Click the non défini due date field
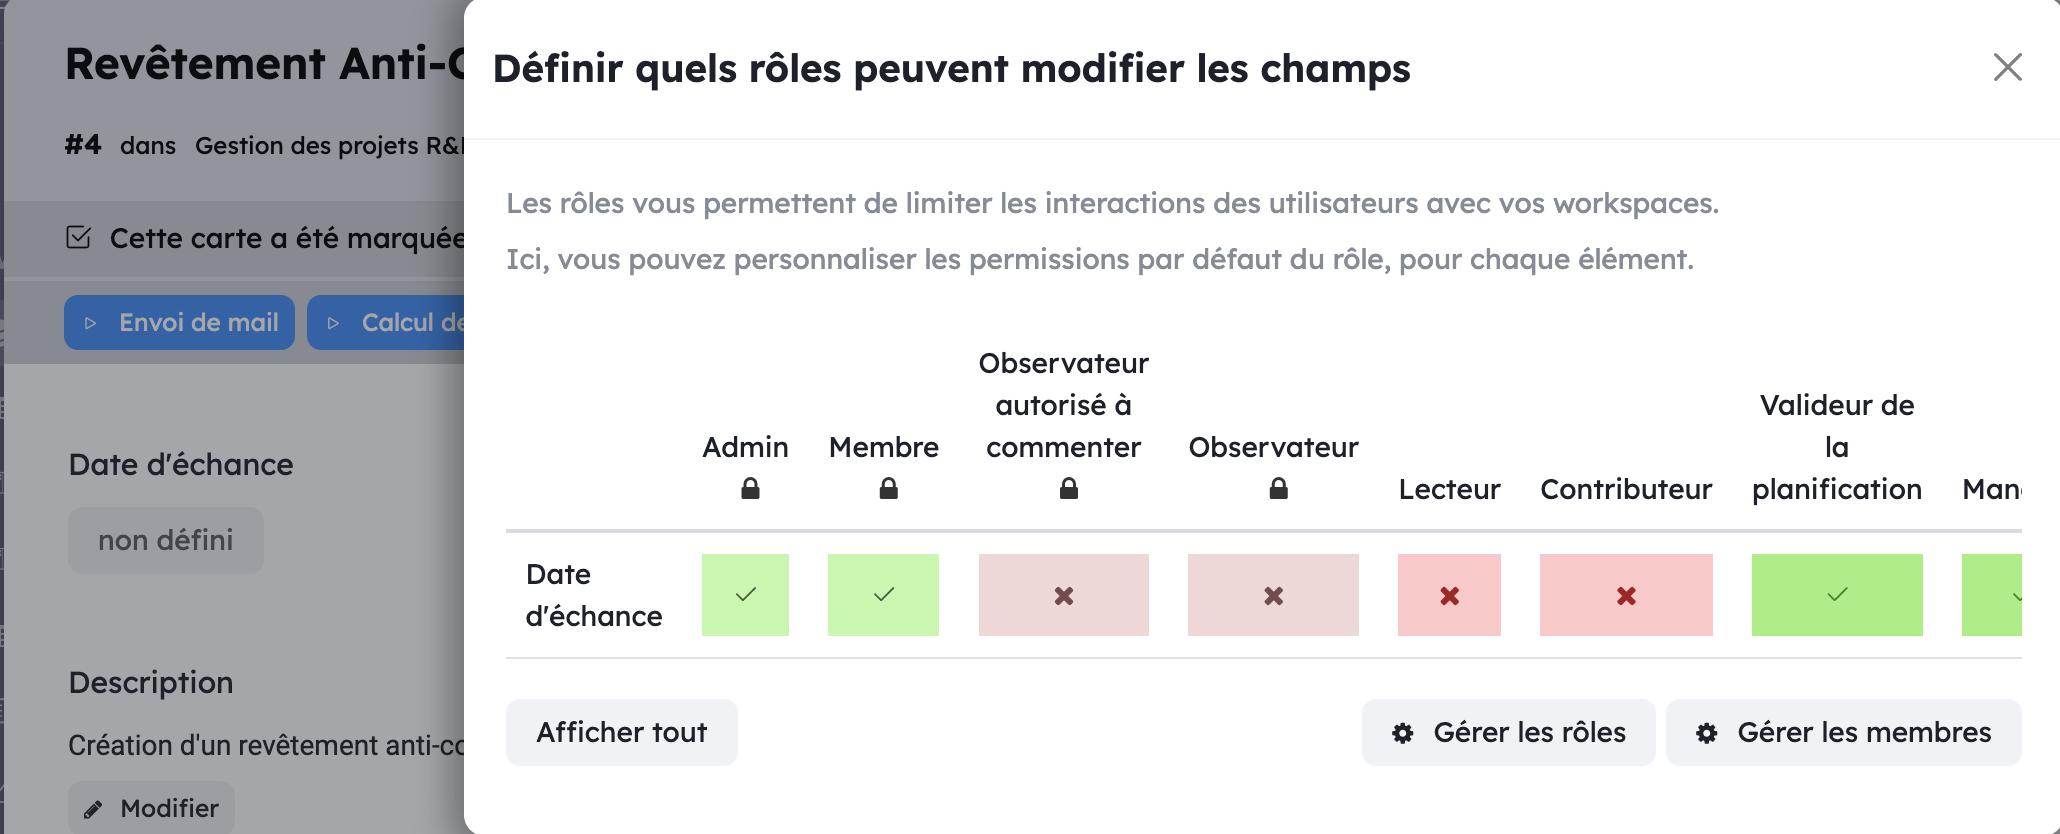The image size is (2060, 834). [x=166, y=540]
